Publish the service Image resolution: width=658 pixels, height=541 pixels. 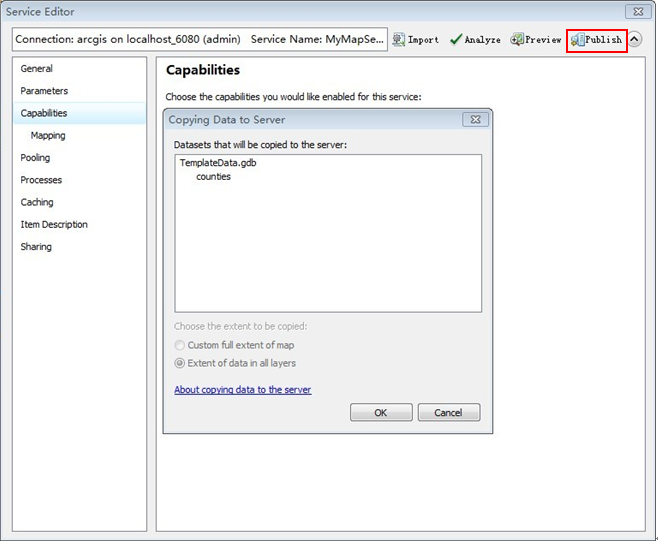pyautogui.click(x=596, y=40)
